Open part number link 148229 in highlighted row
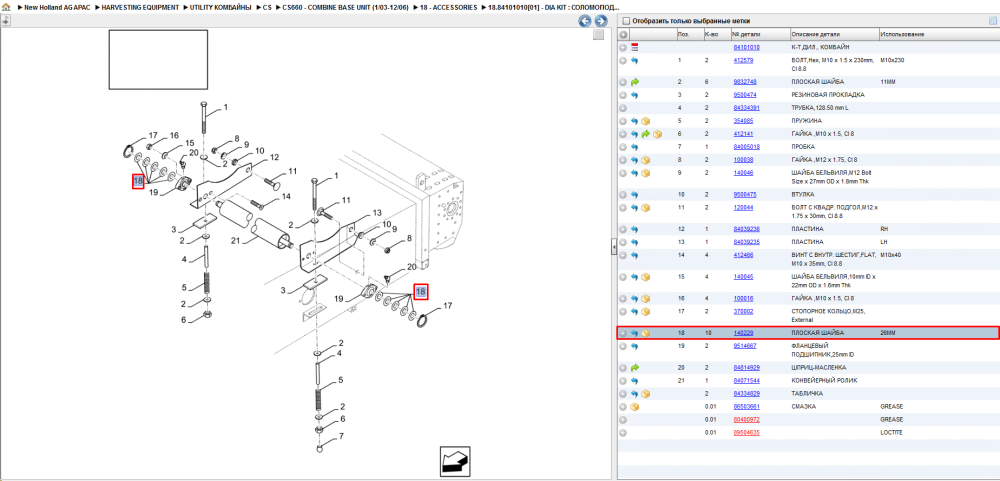1000x481 pixels. click(x=744, y=333)
